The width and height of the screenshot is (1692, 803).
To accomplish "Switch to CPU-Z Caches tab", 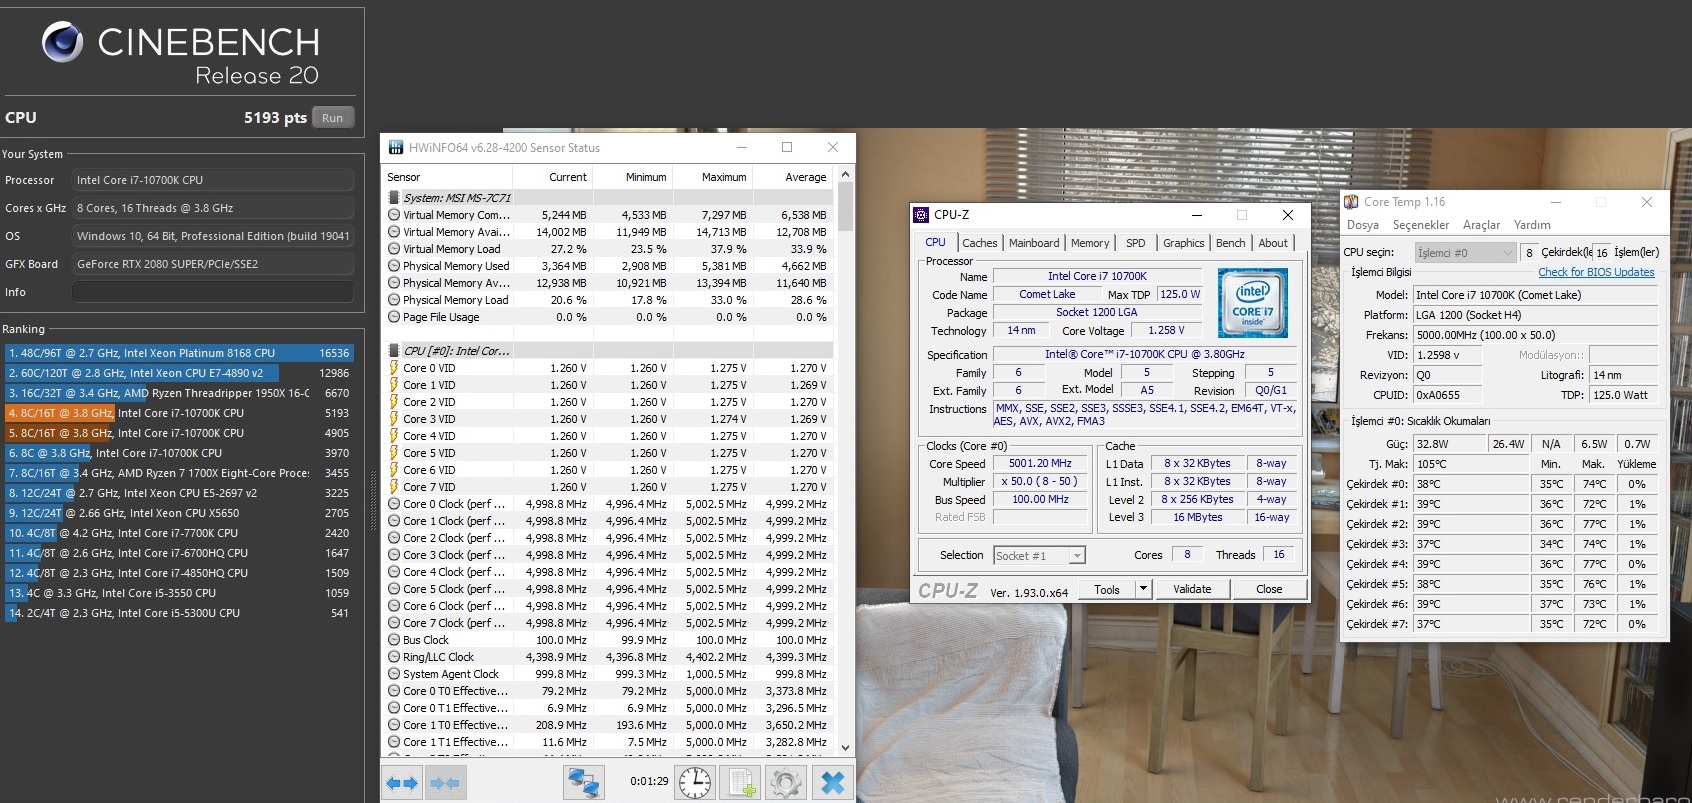I will tap(980, 243).
